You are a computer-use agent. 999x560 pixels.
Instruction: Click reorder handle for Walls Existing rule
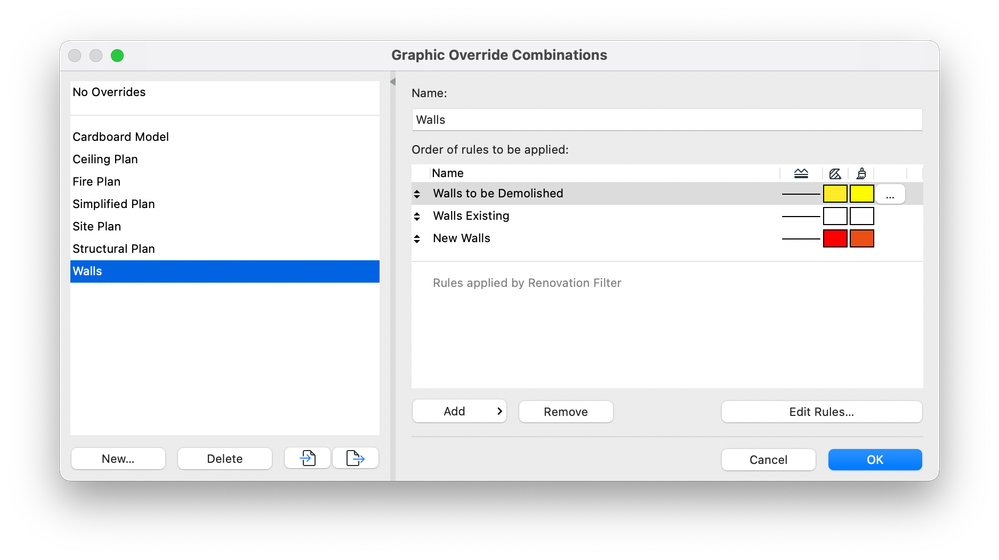[x=418, y=216]
